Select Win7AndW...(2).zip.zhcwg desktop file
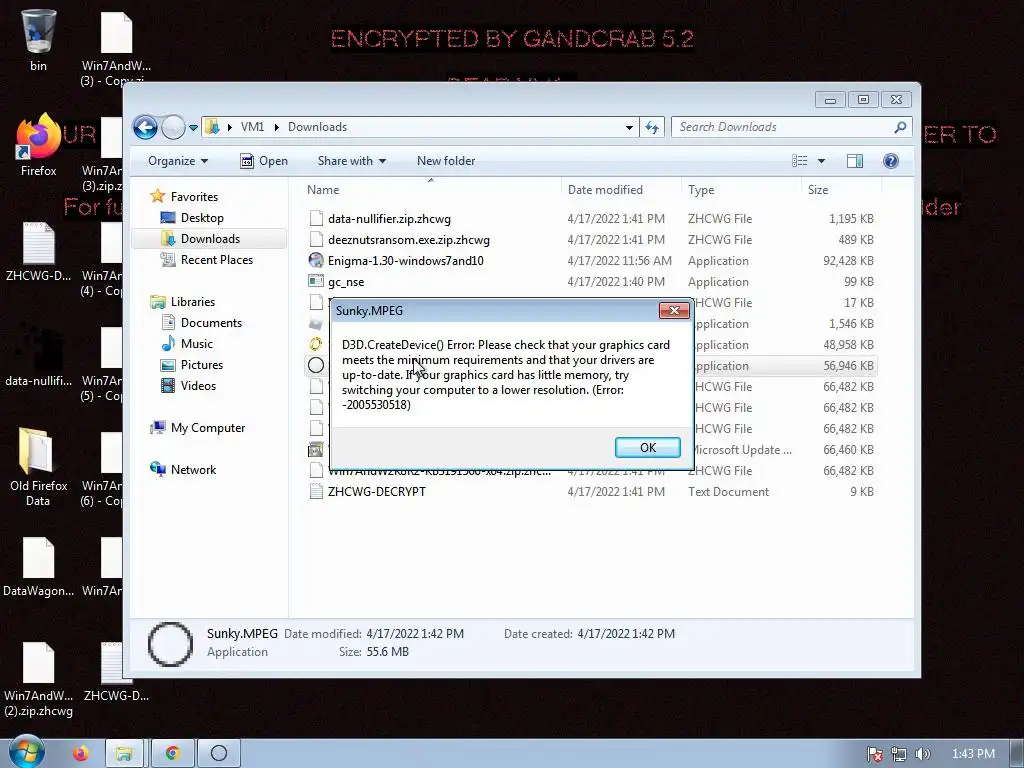This screenshot has width=1024, height=768. pos(38,679)
